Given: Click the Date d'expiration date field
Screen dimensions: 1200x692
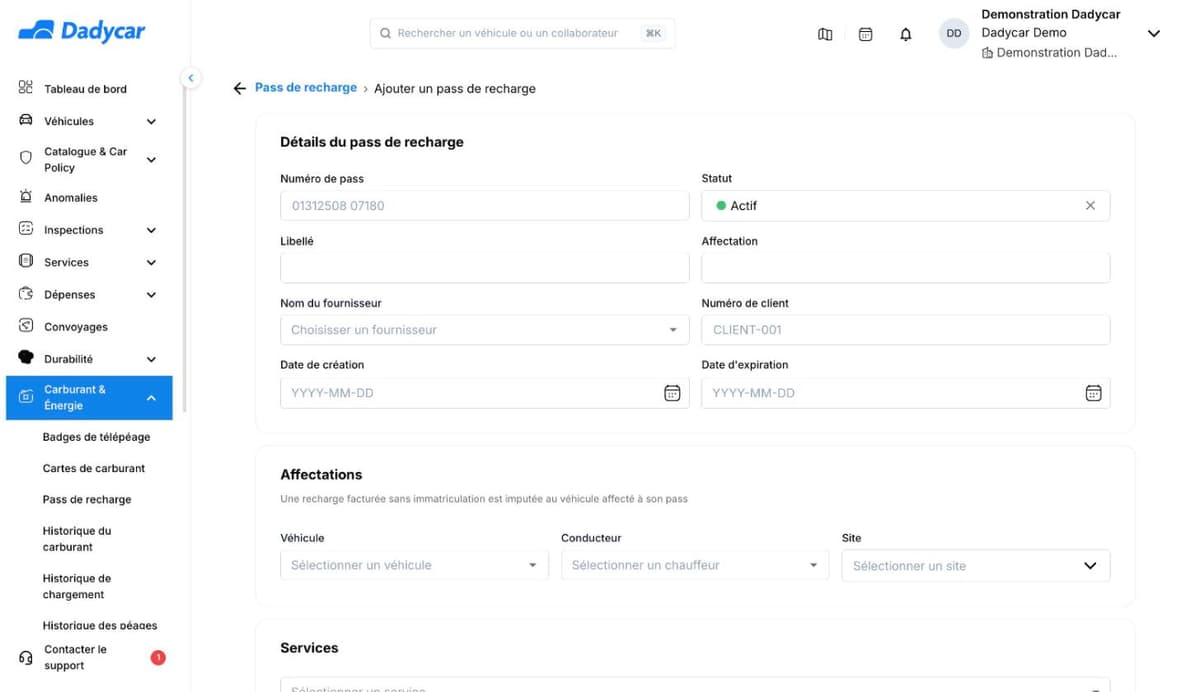Looking at the screenshot, I should (906, 393).
